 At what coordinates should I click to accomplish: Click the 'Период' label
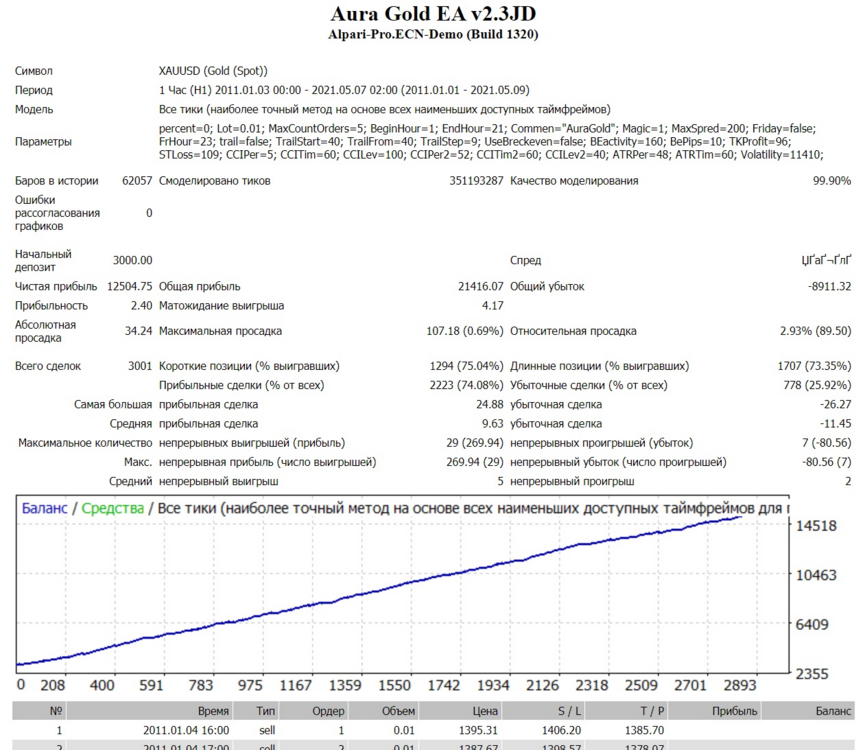(x=34, y=90)
